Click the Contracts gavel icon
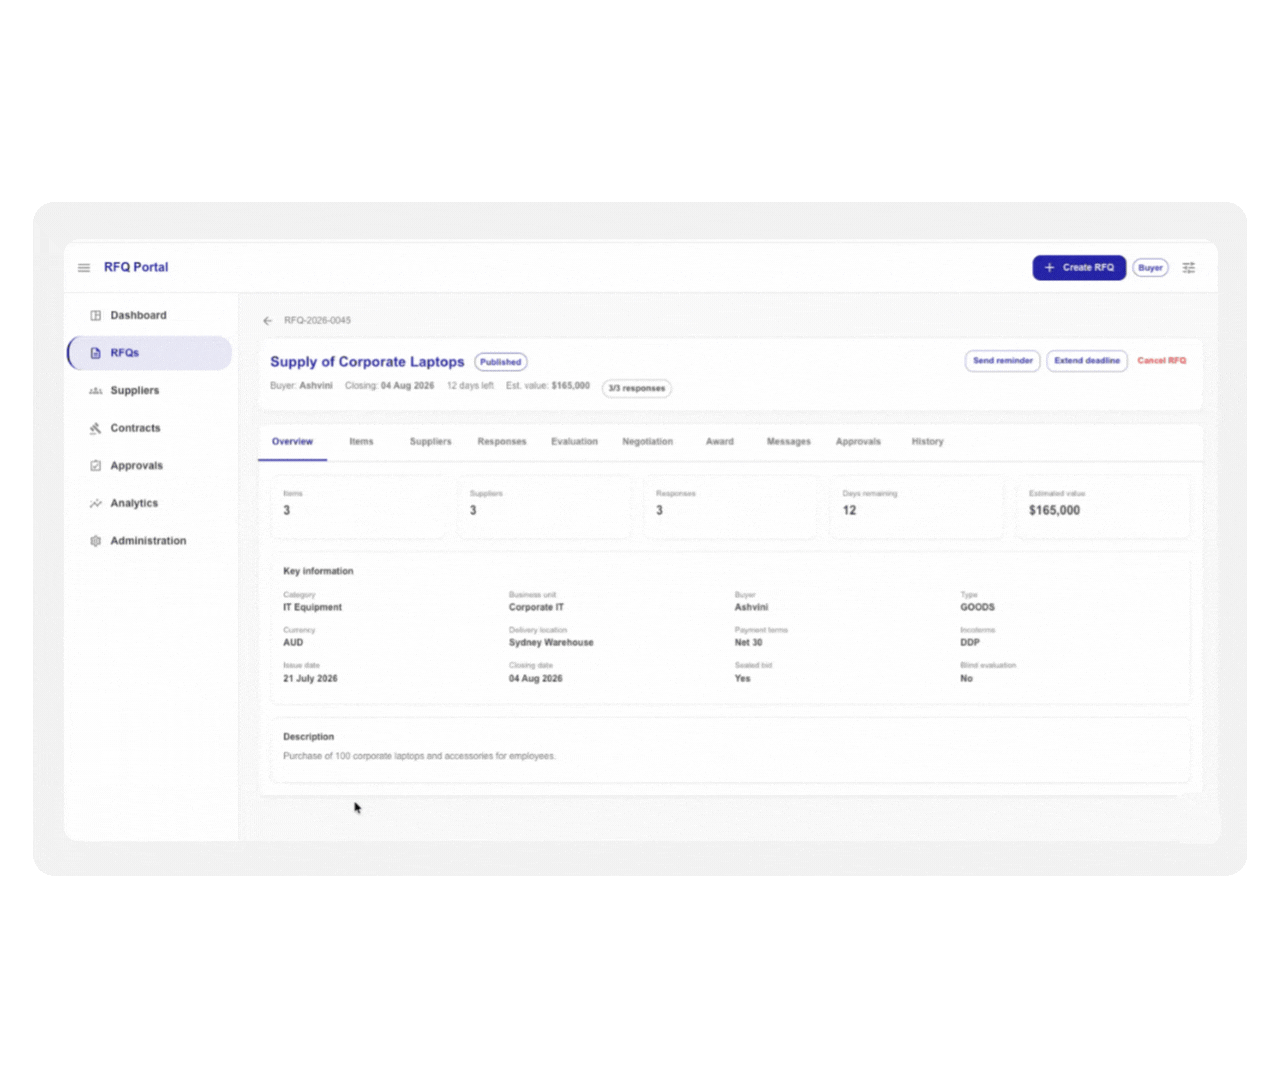Viewport: 1280px width, 1080px height. coord(96,428)
